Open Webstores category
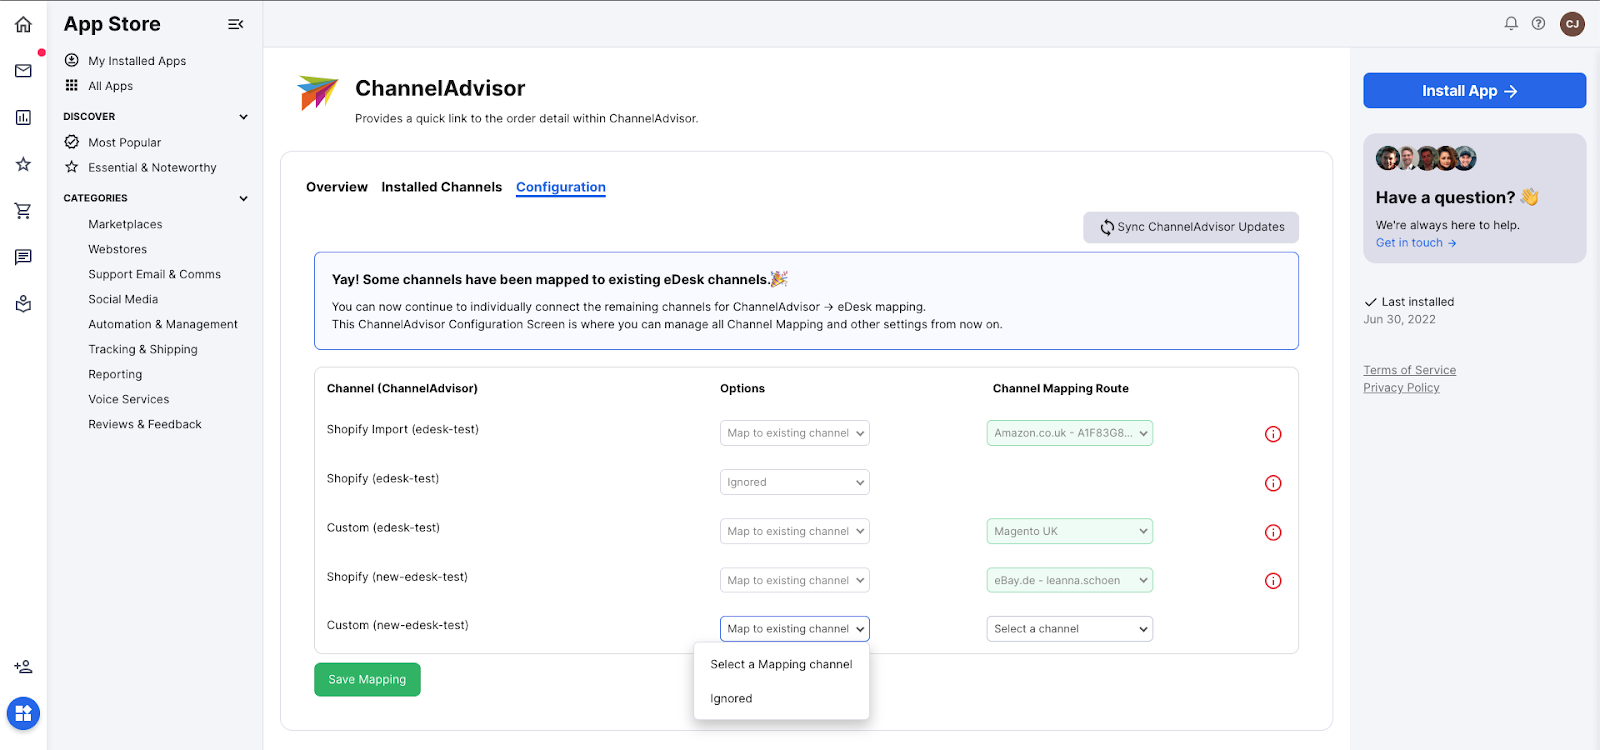 tap(118, 250)
